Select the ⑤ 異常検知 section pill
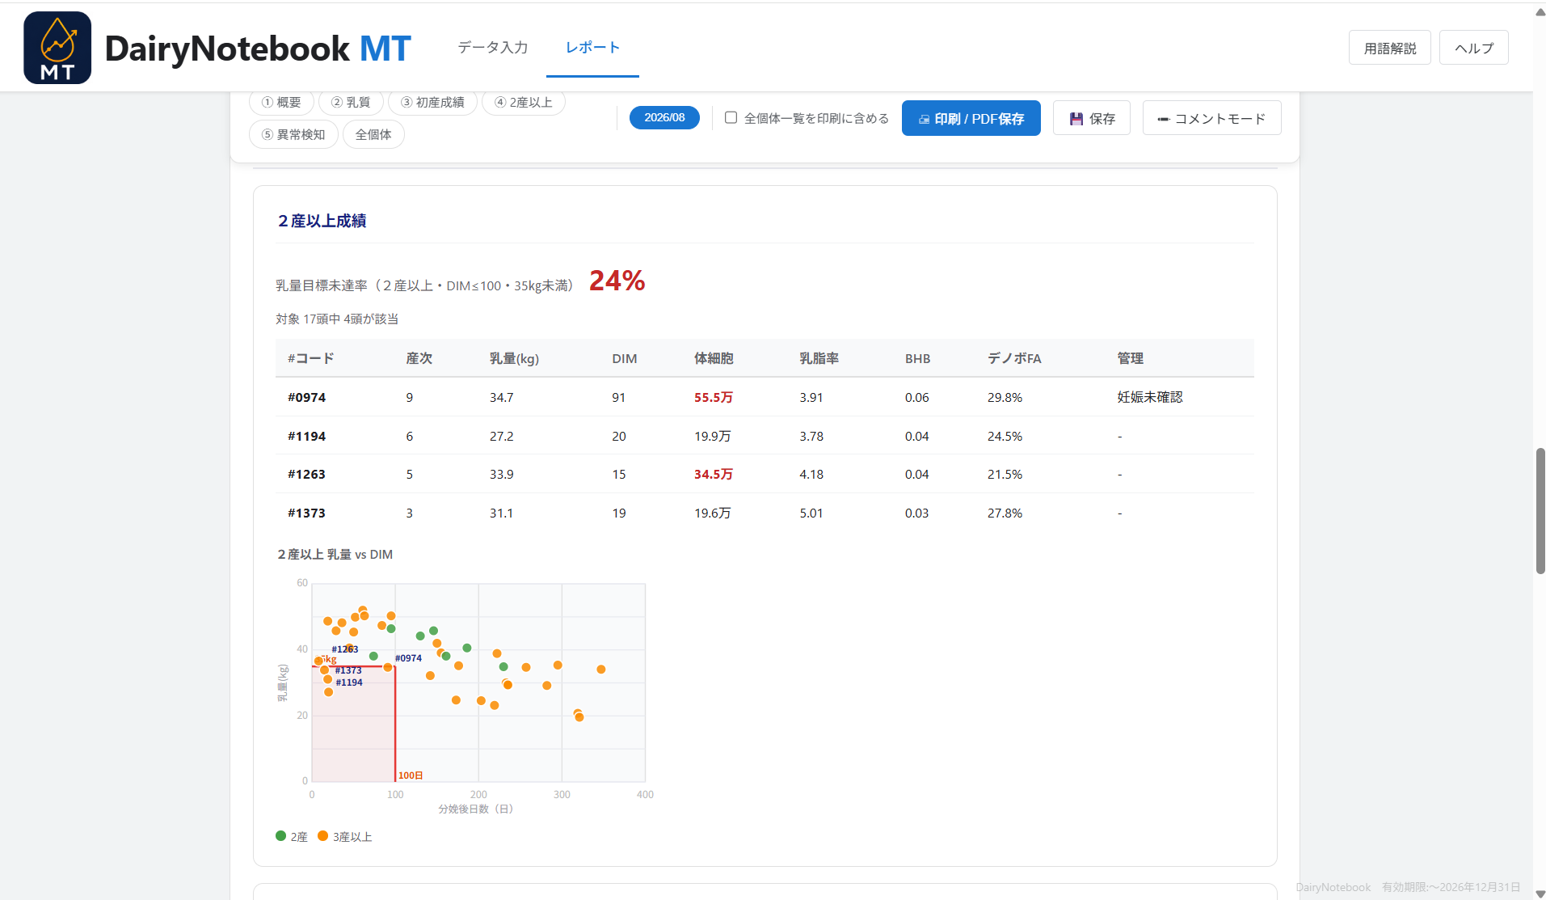Image resolution: width=1546 pixels, height=900 pixels. tap(293, 134)
